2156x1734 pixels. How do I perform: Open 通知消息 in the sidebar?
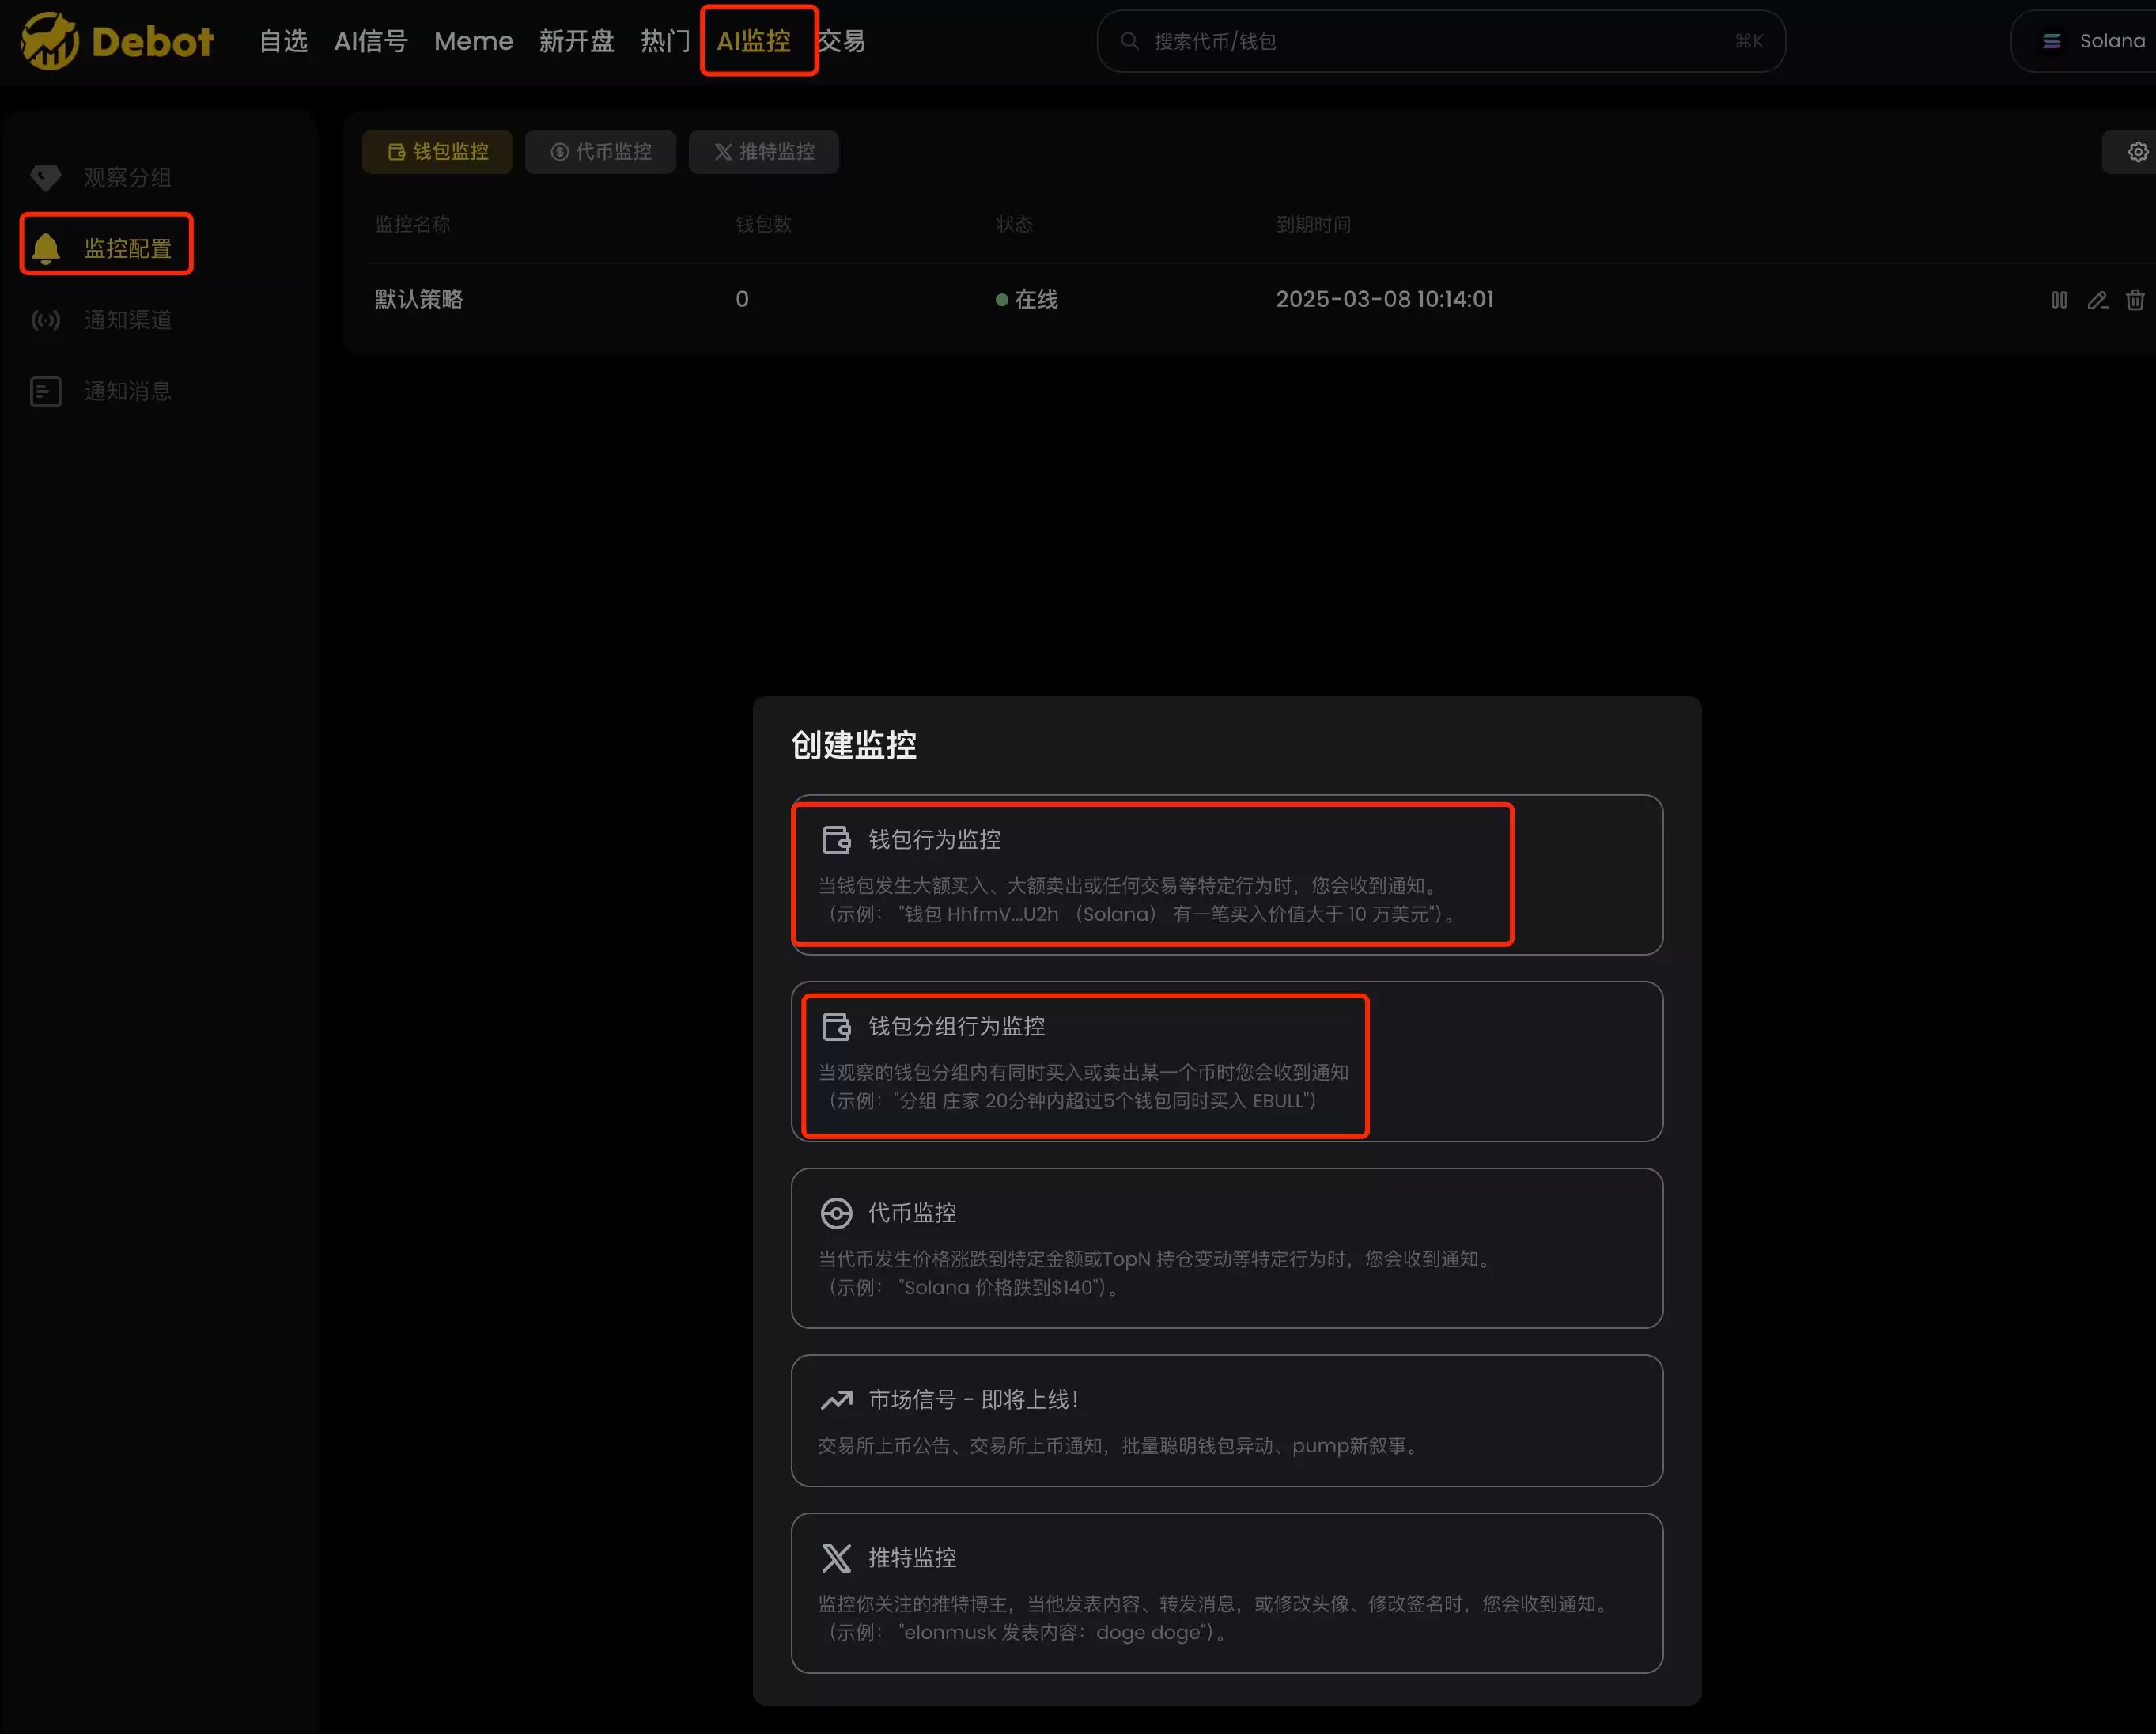pyautogui.click(x=127, y=391)
